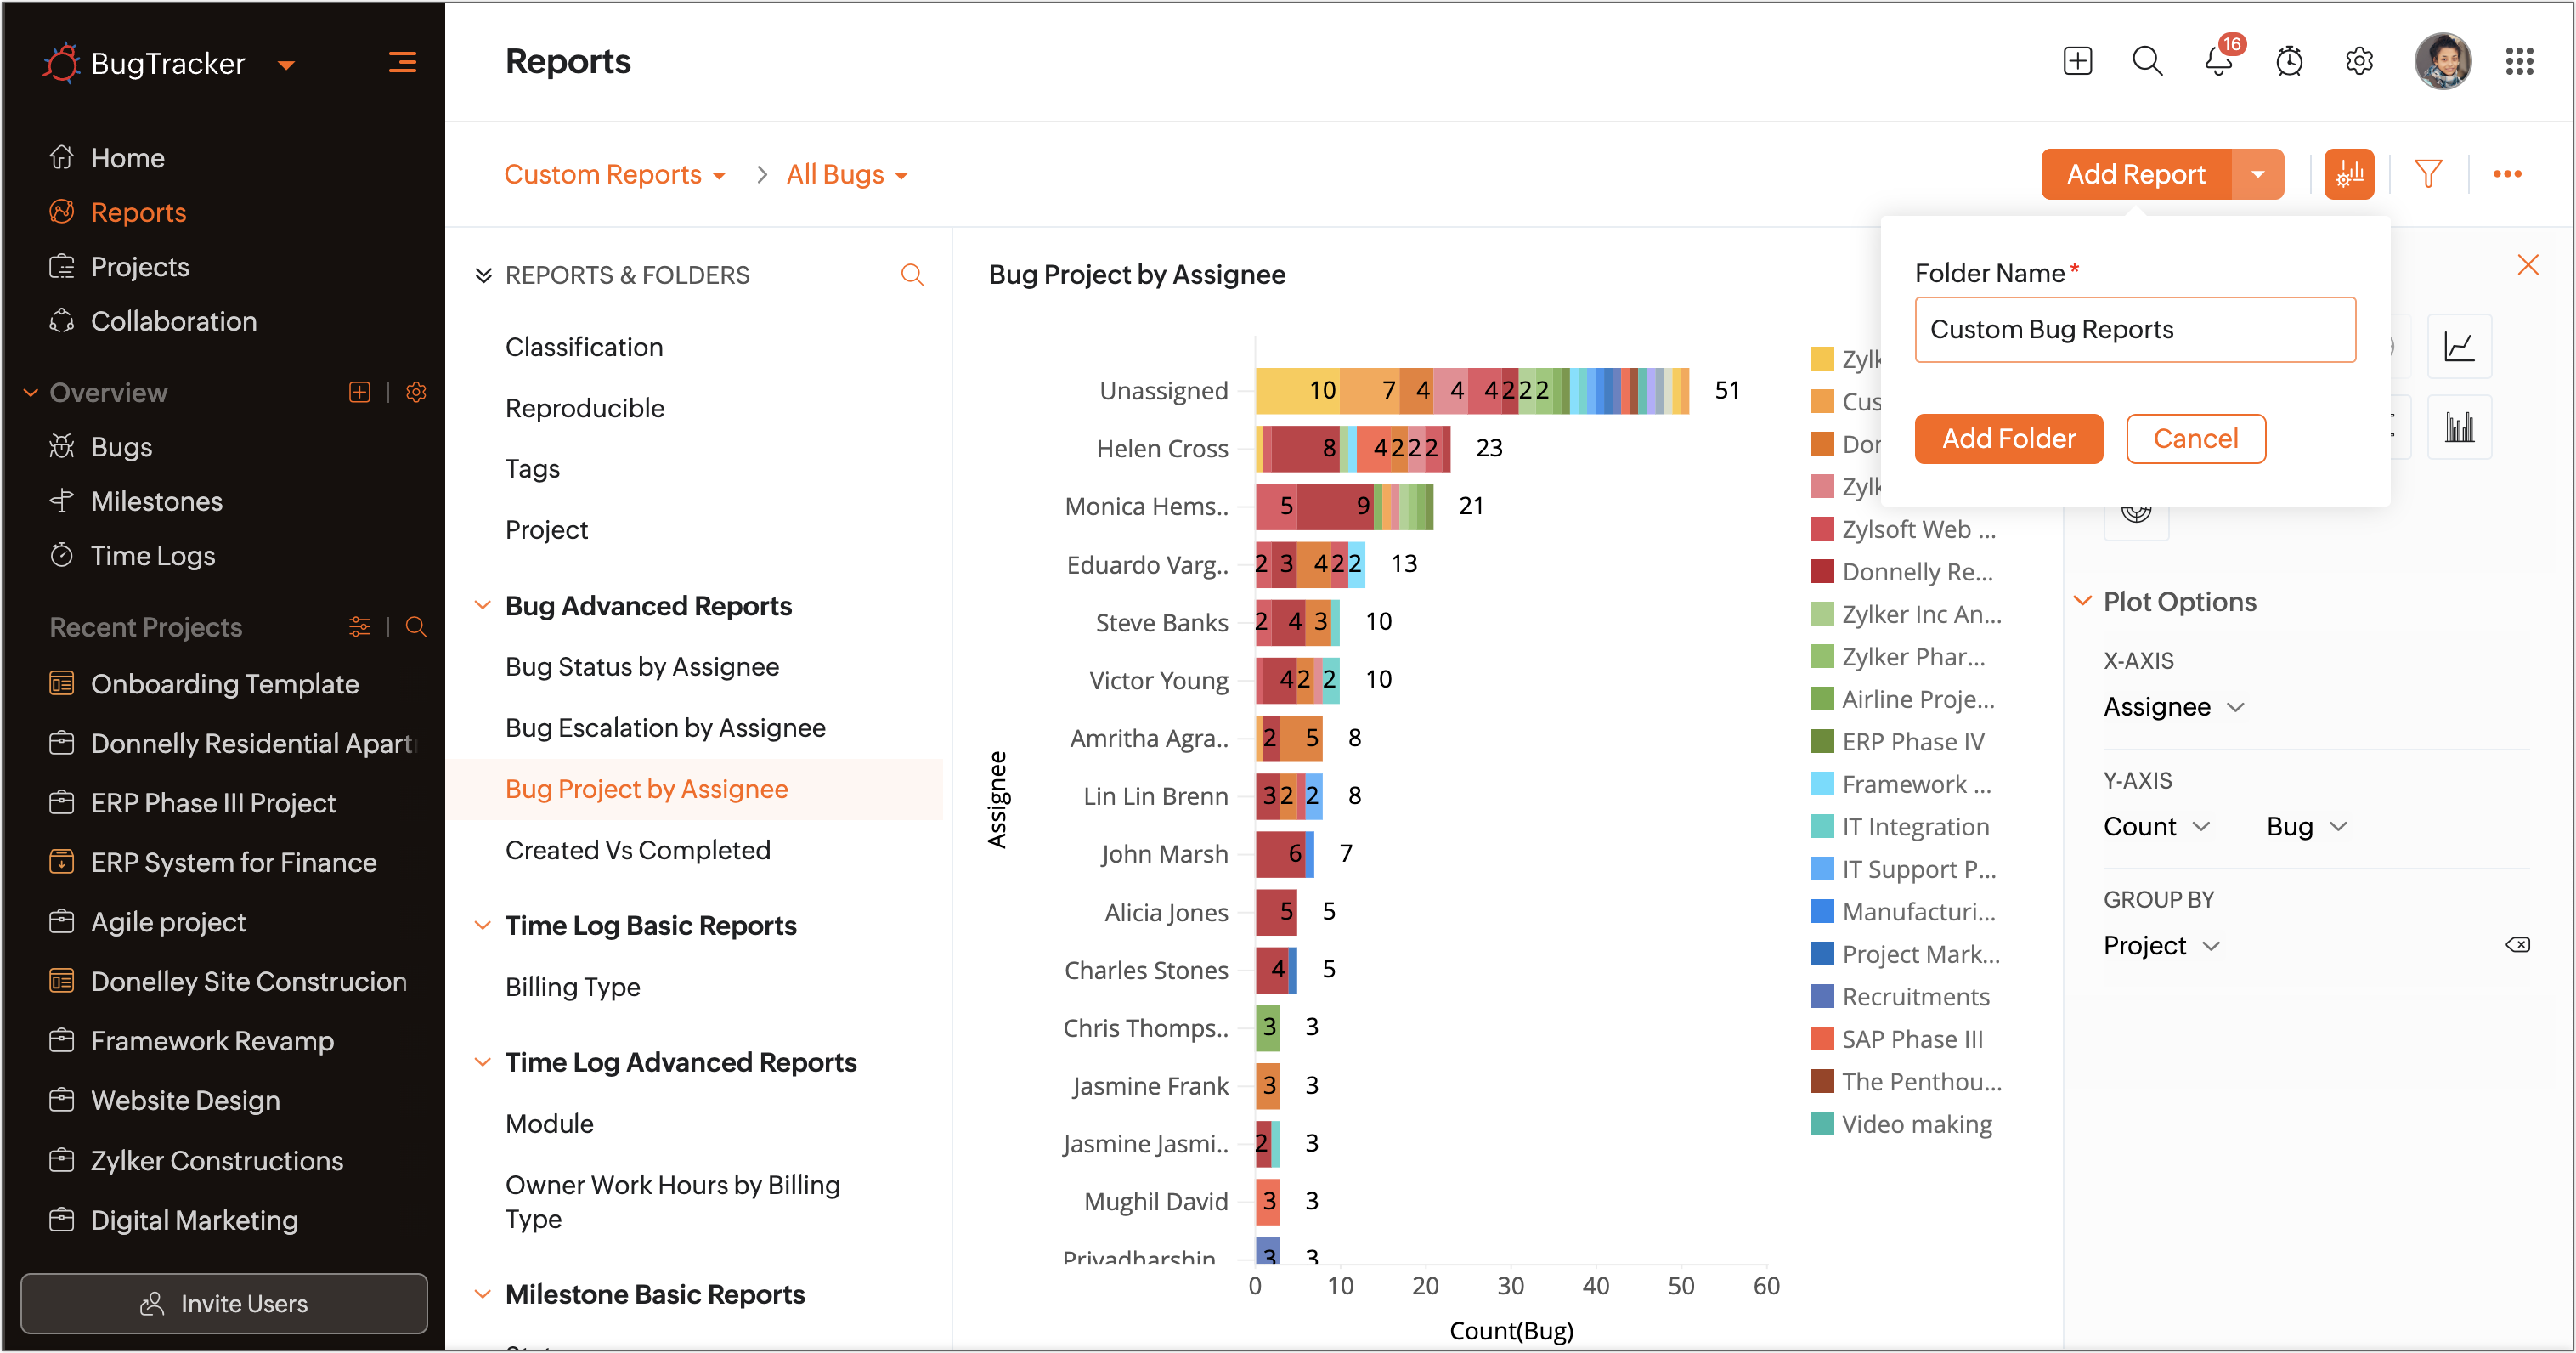Open the notifications bell icon
The image size is (2576, 1353).
[2217, 62]
